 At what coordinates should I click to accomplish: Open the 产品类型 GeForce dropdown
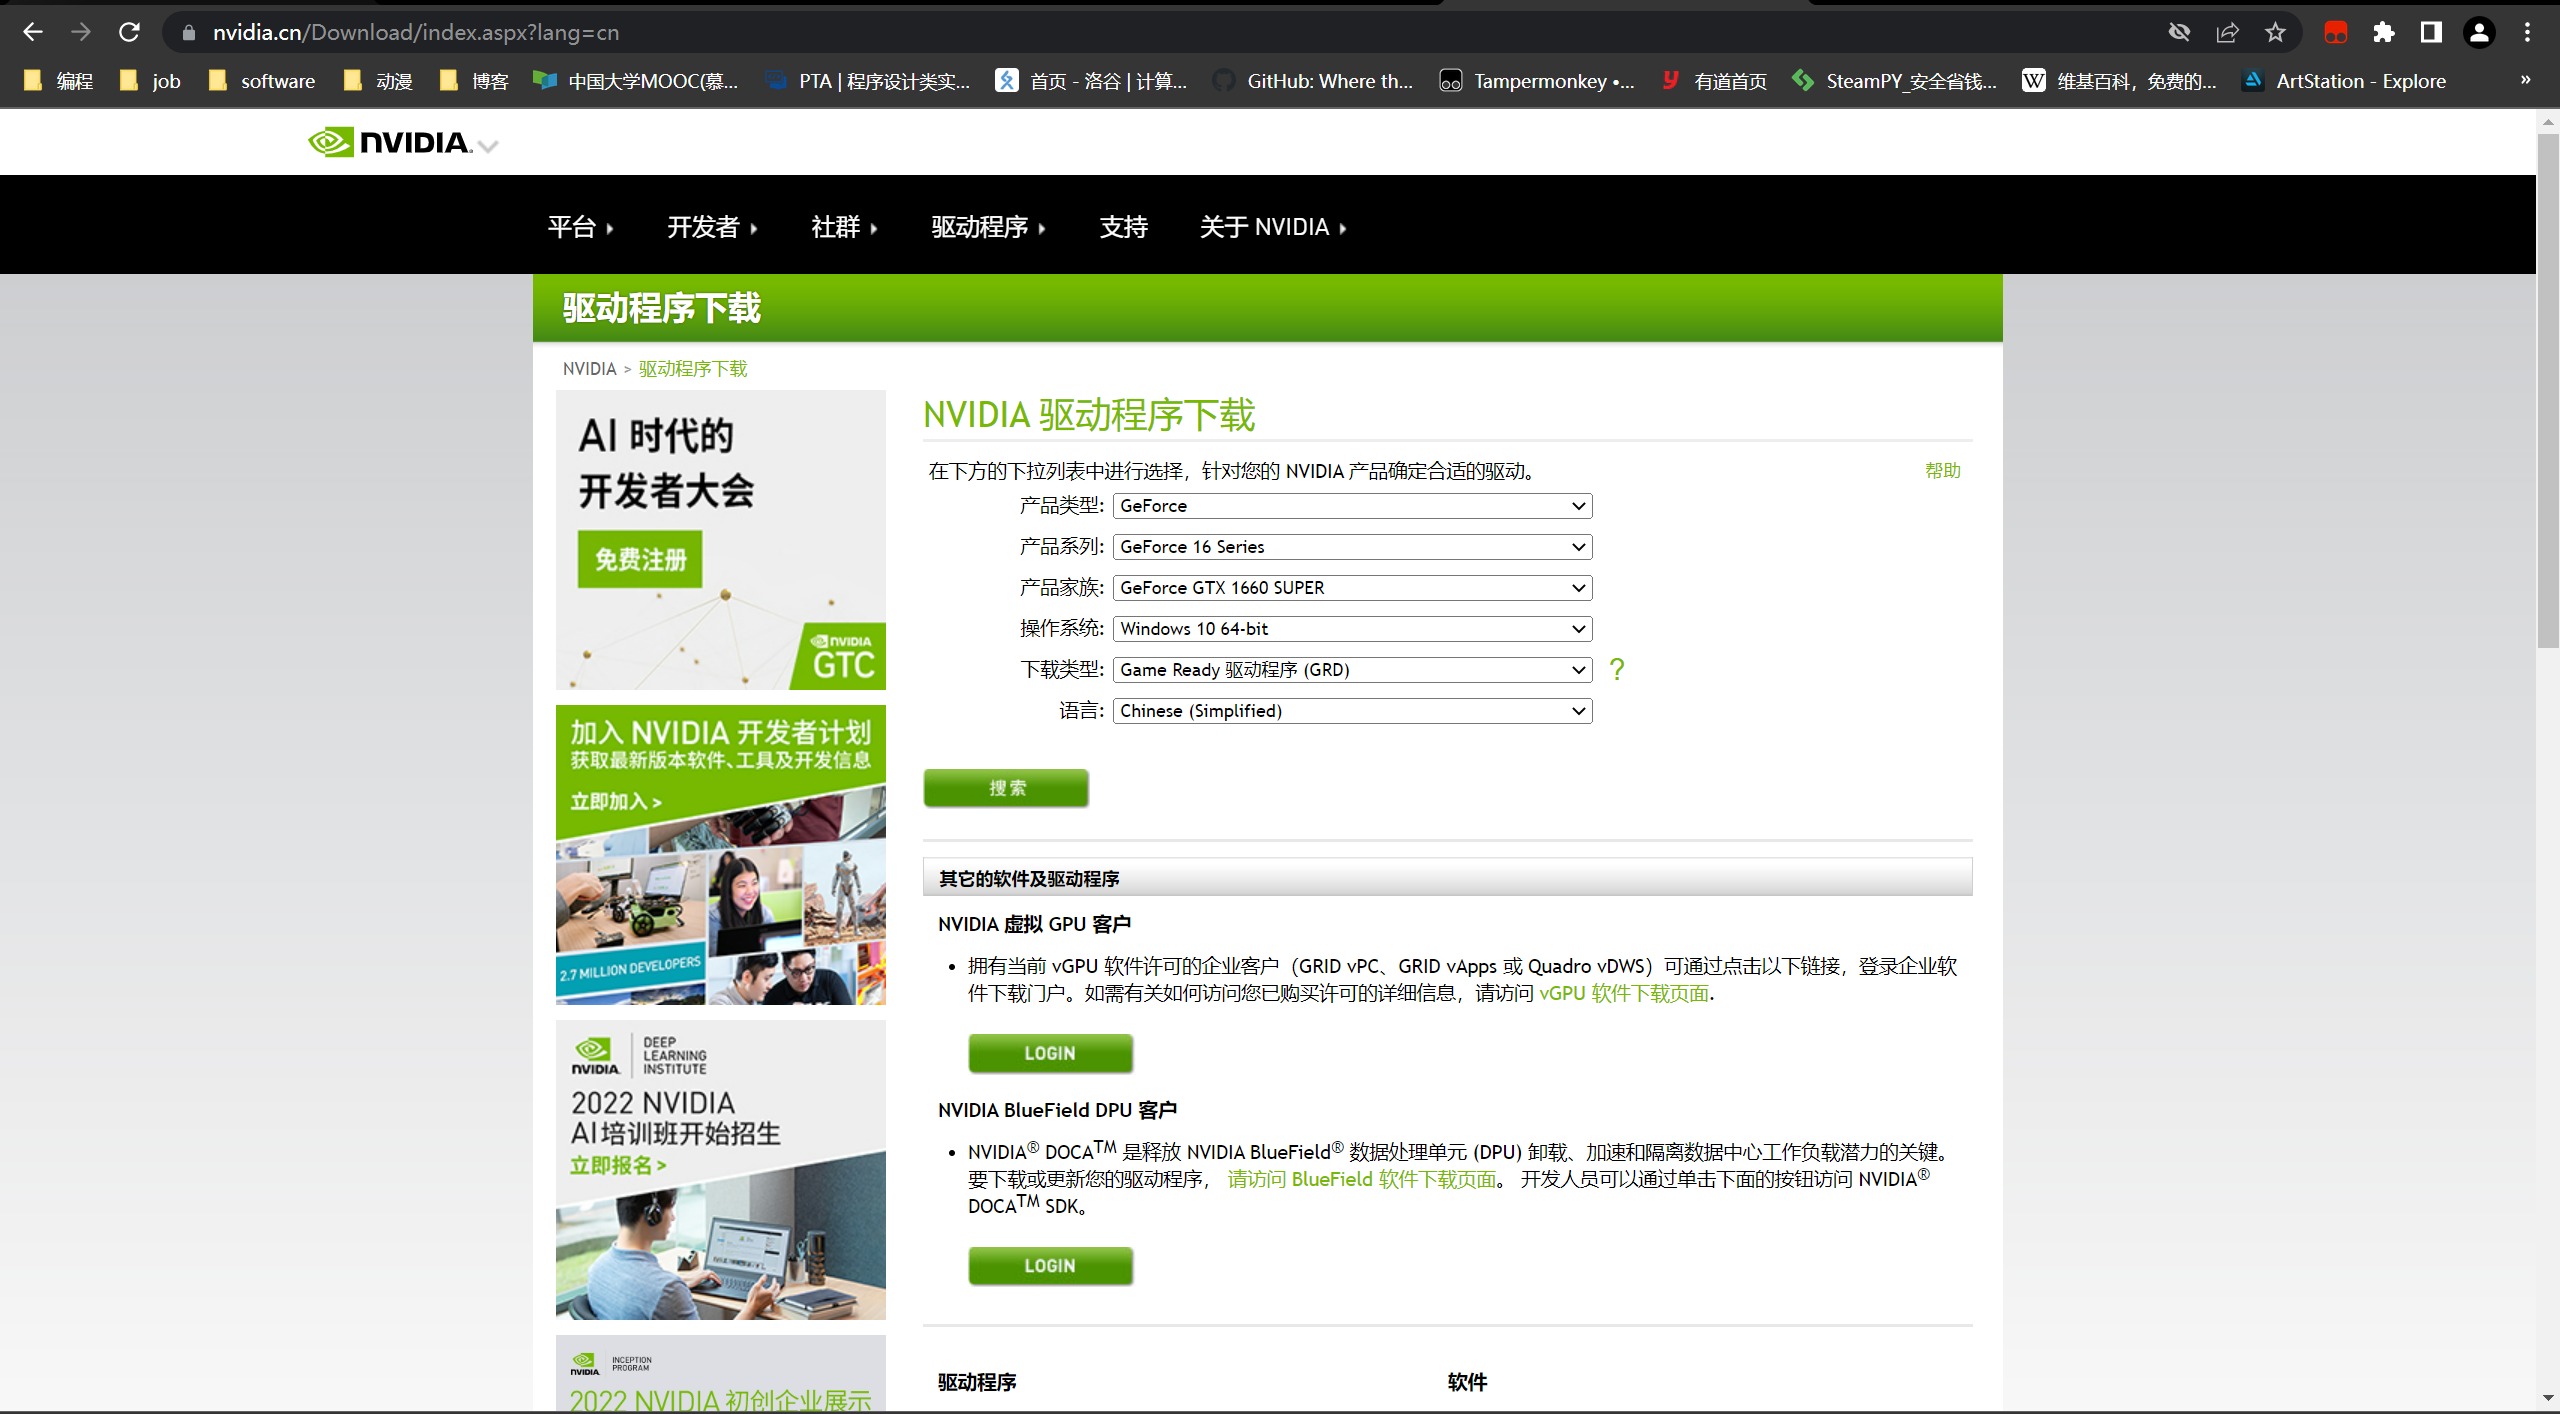click(x=1352, y=506)
